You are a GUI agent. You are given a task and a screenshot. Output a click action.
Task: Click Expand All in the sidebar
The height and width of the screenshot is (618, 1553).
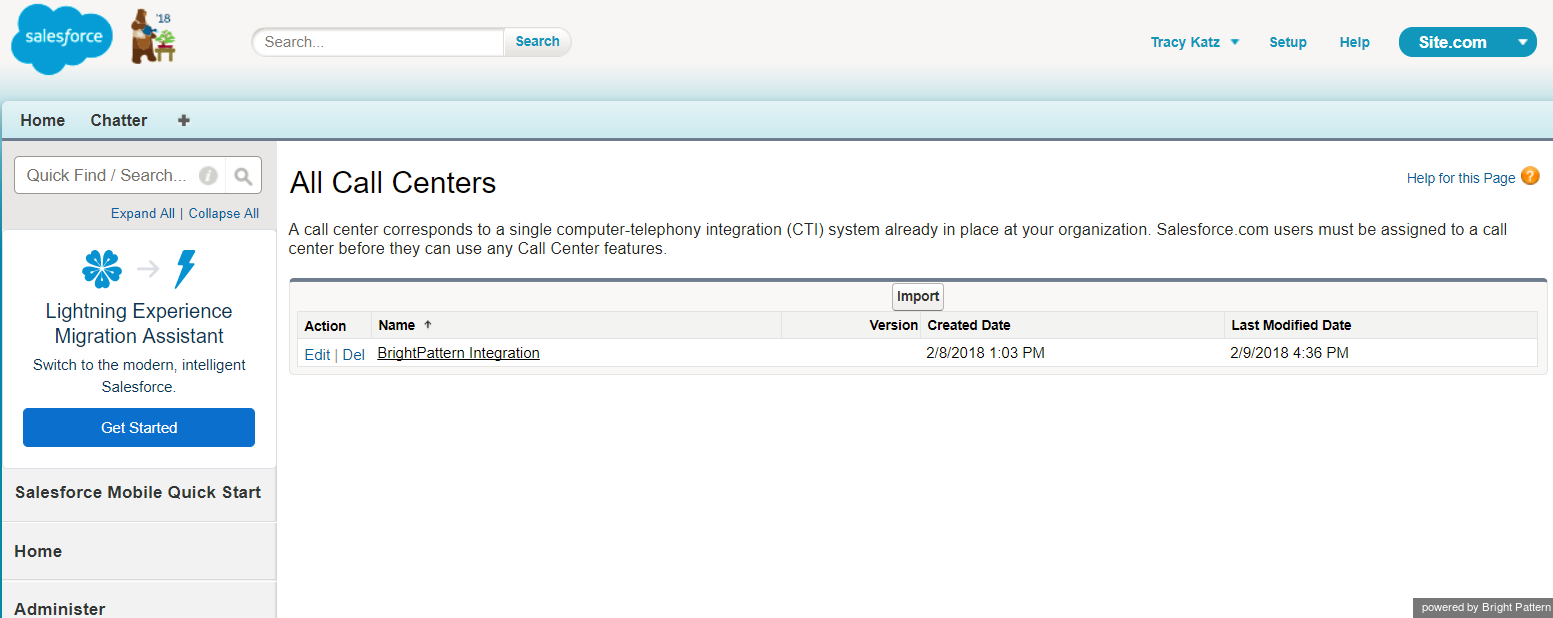[x=143, y=213]
